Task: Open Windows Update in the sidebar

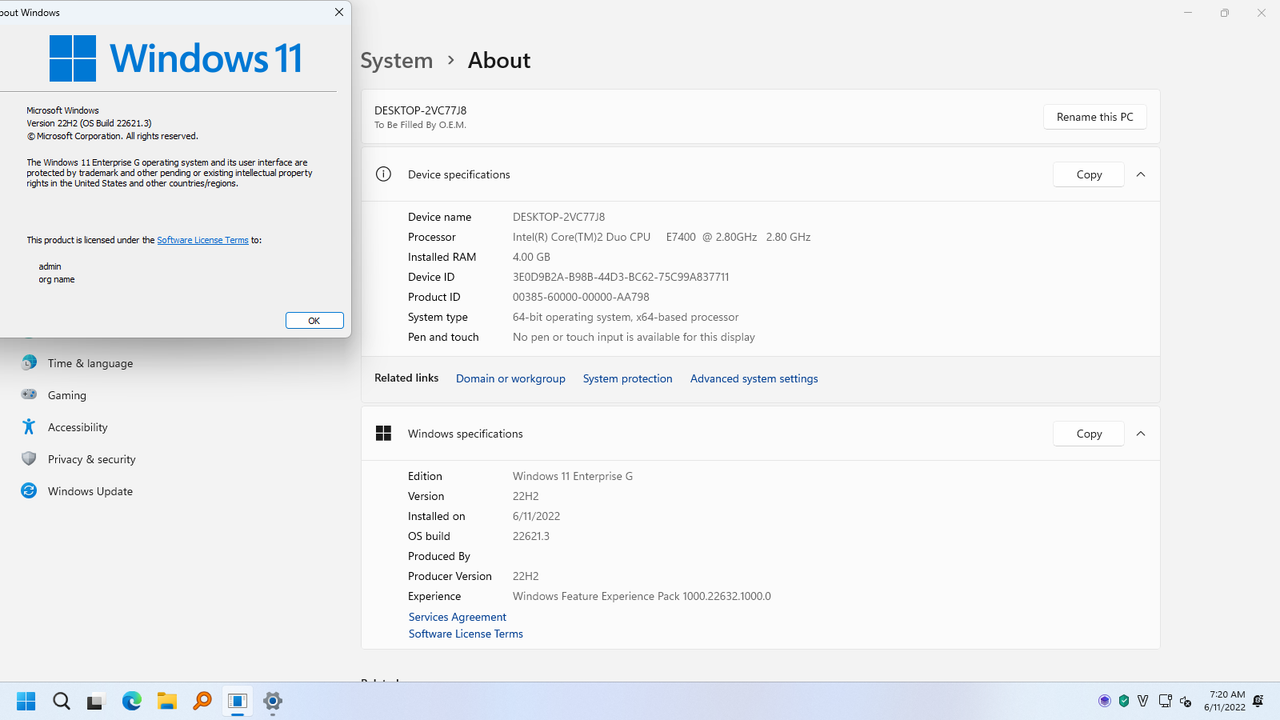Action: pos(90,491)
